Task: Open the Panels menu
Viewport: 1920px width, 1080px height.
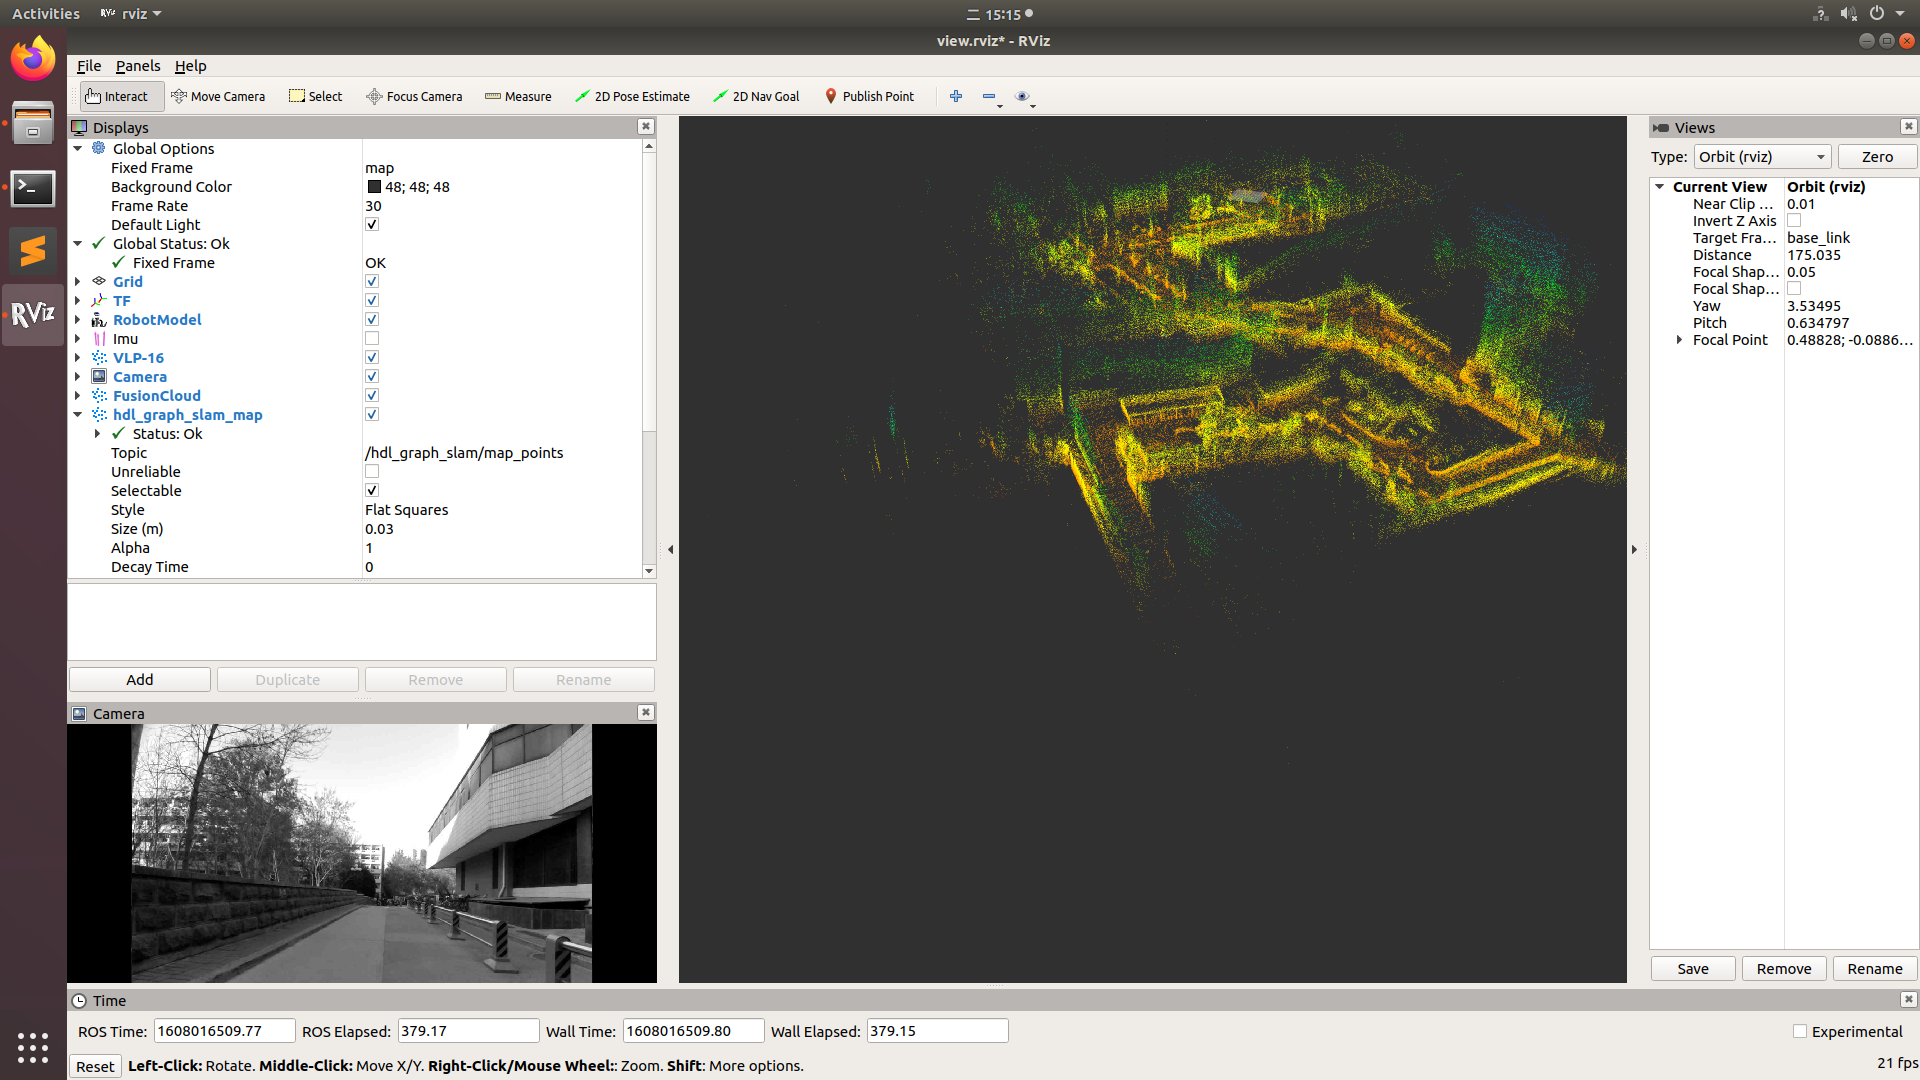Action: 138,66
